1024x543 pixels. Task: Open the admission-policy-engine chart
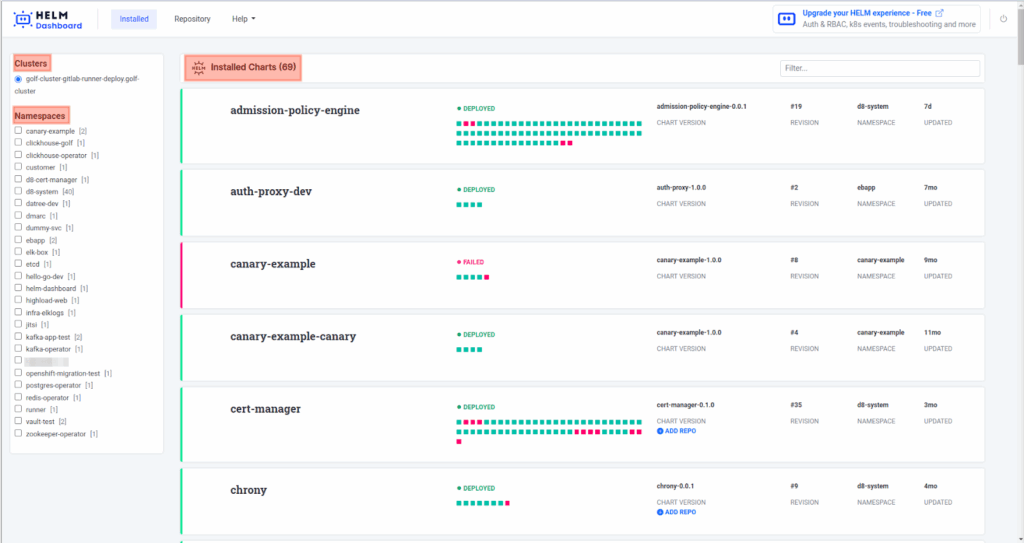(x=295, y=110)
